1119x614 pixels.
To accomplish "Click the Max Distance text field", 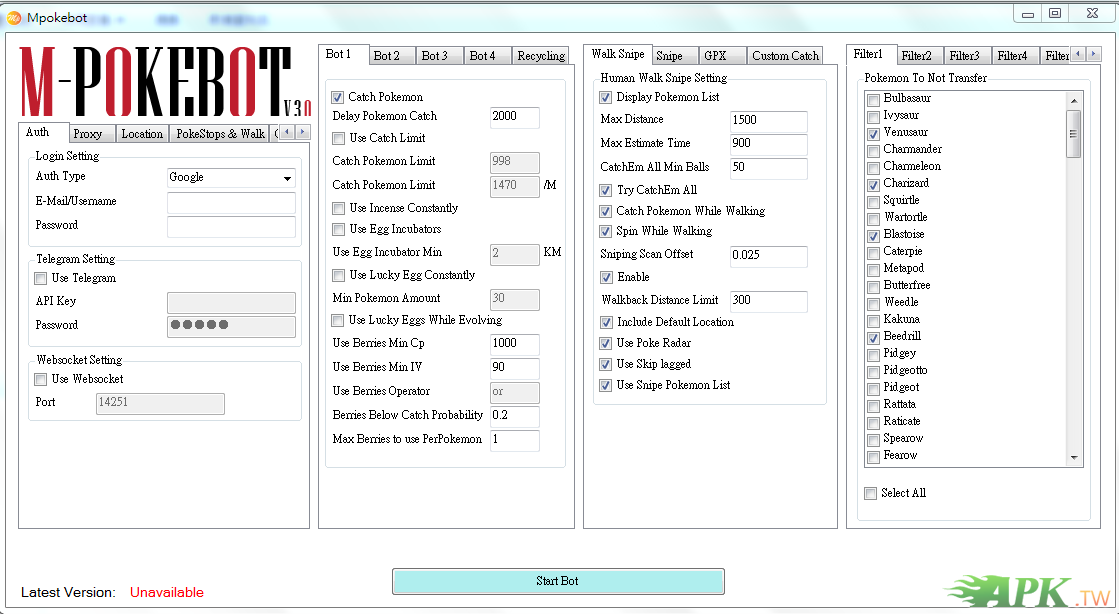I will pos(768,121).
